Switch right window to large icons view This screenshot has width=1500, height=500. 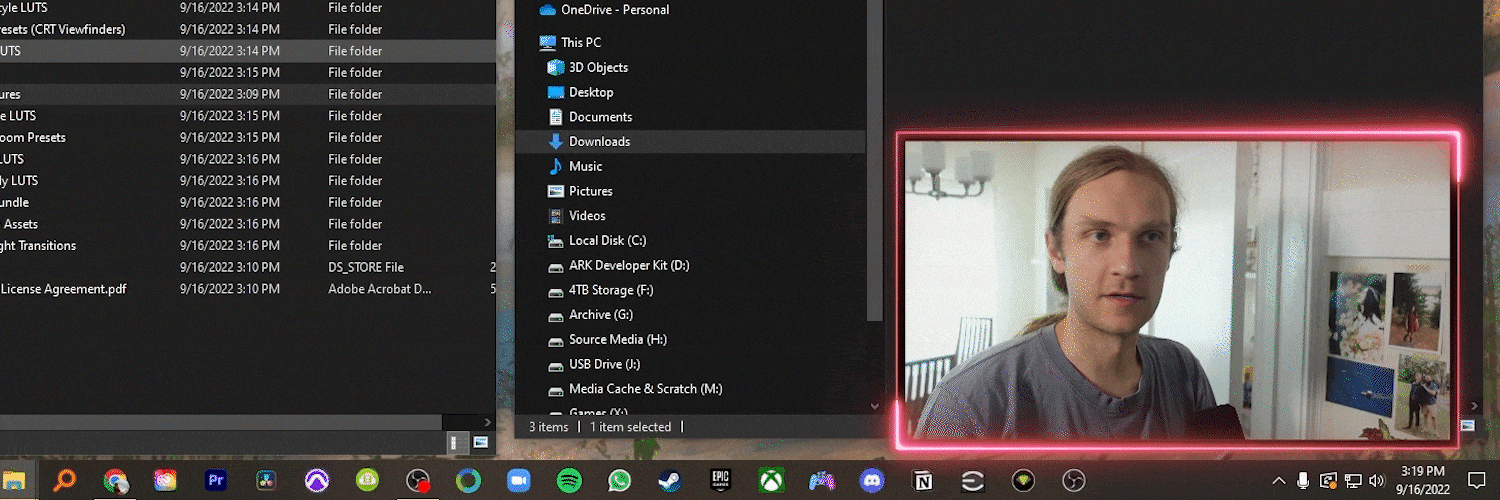pyautogui.click(x=1468, y=426)
